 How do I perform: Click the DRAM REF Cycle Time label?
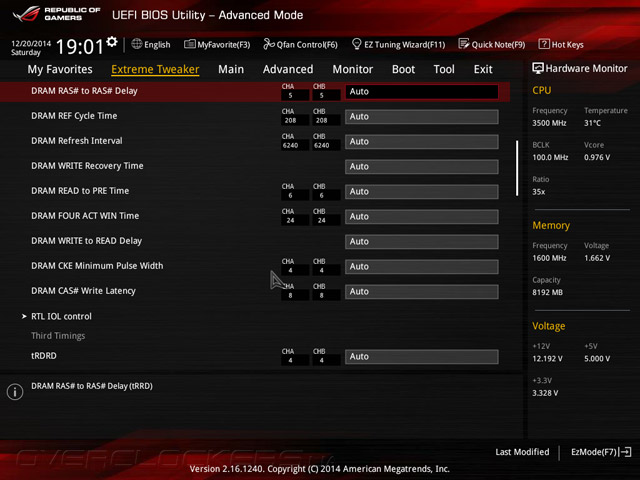(x=74, y=116)
